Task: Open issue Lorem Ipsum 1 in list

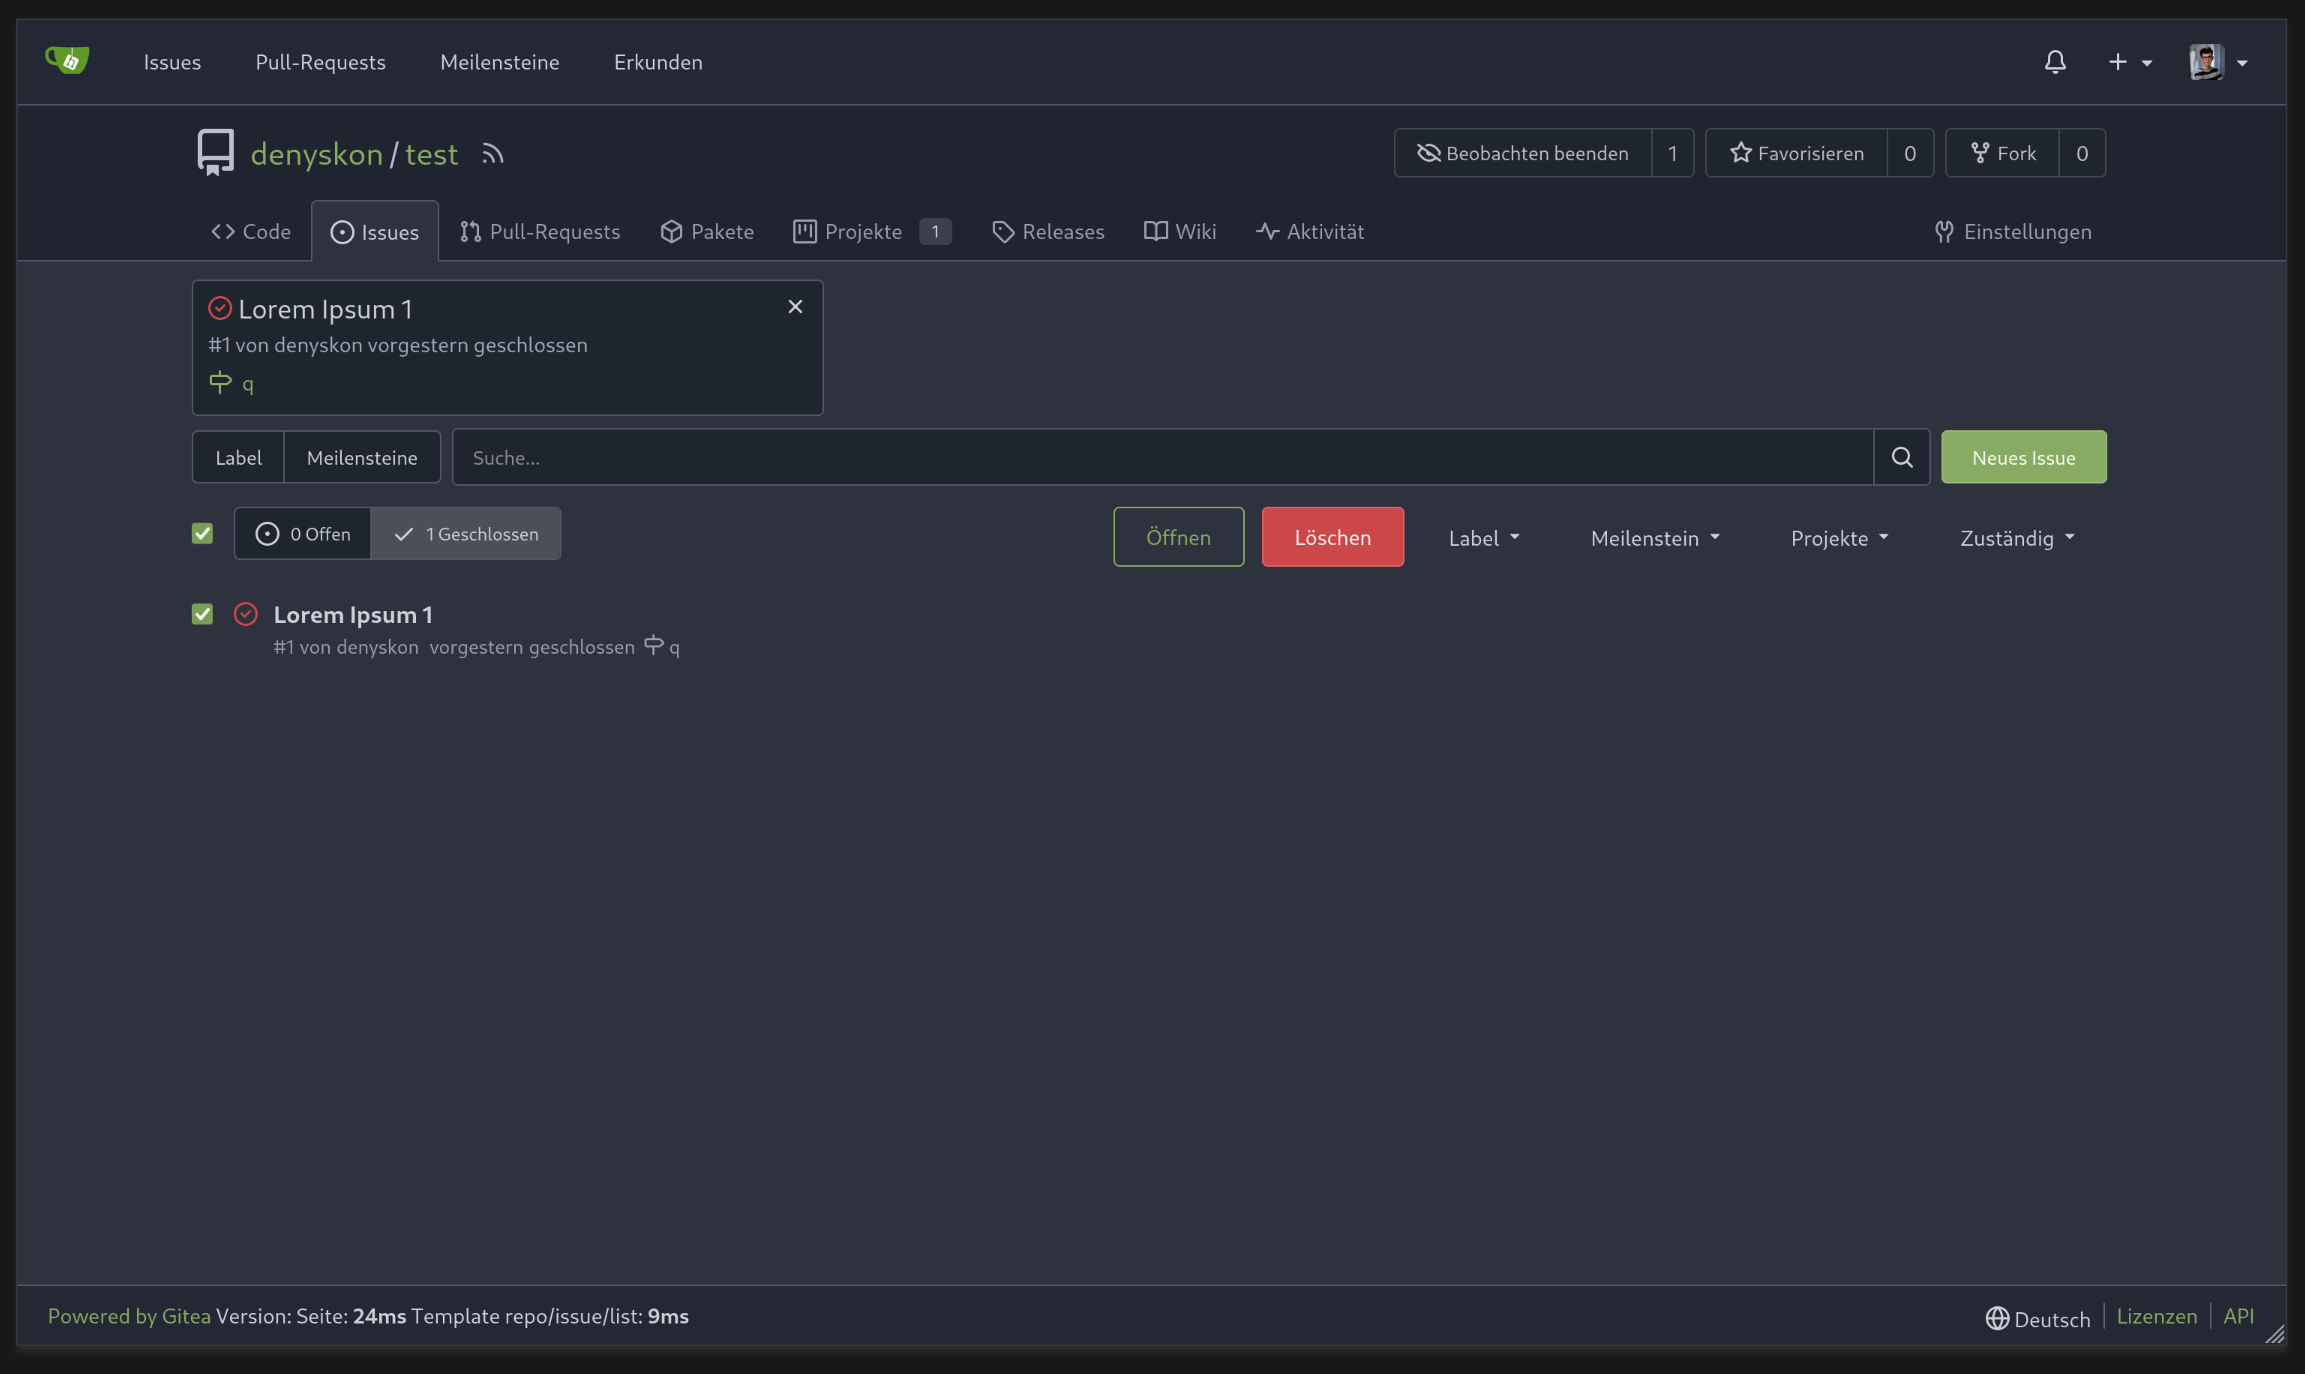Action: 353,614
